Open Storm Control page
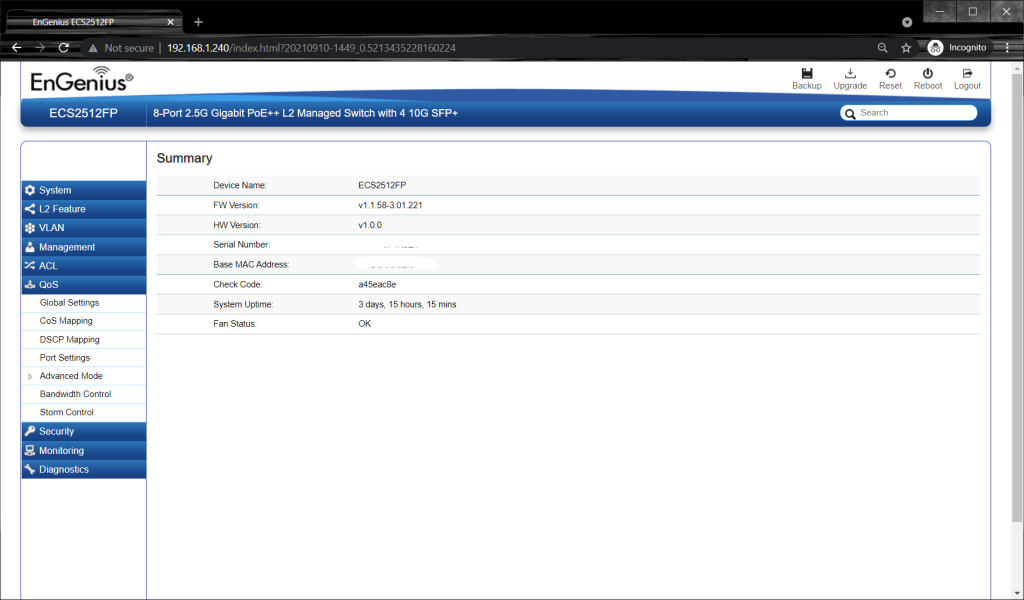Viewport: 1024px width, 600px height. pos(67,413)
